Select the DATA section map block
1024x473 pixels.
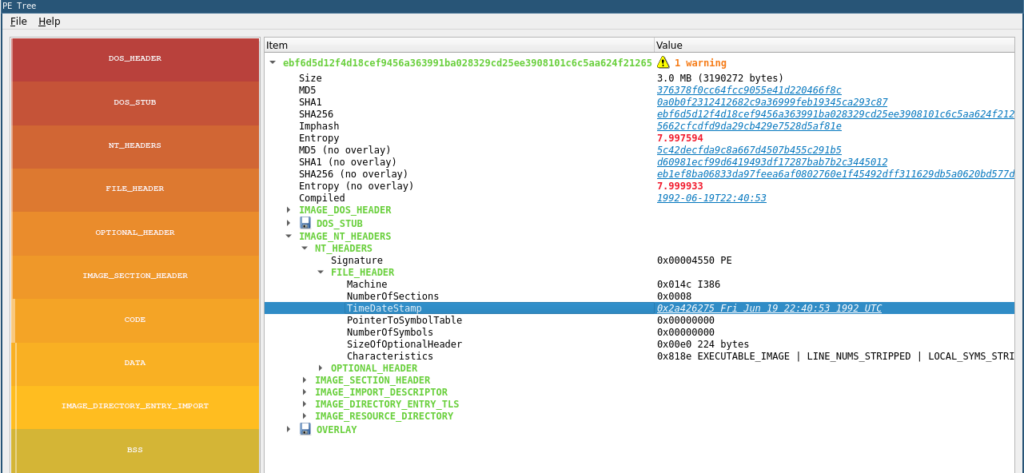[135, 363]
